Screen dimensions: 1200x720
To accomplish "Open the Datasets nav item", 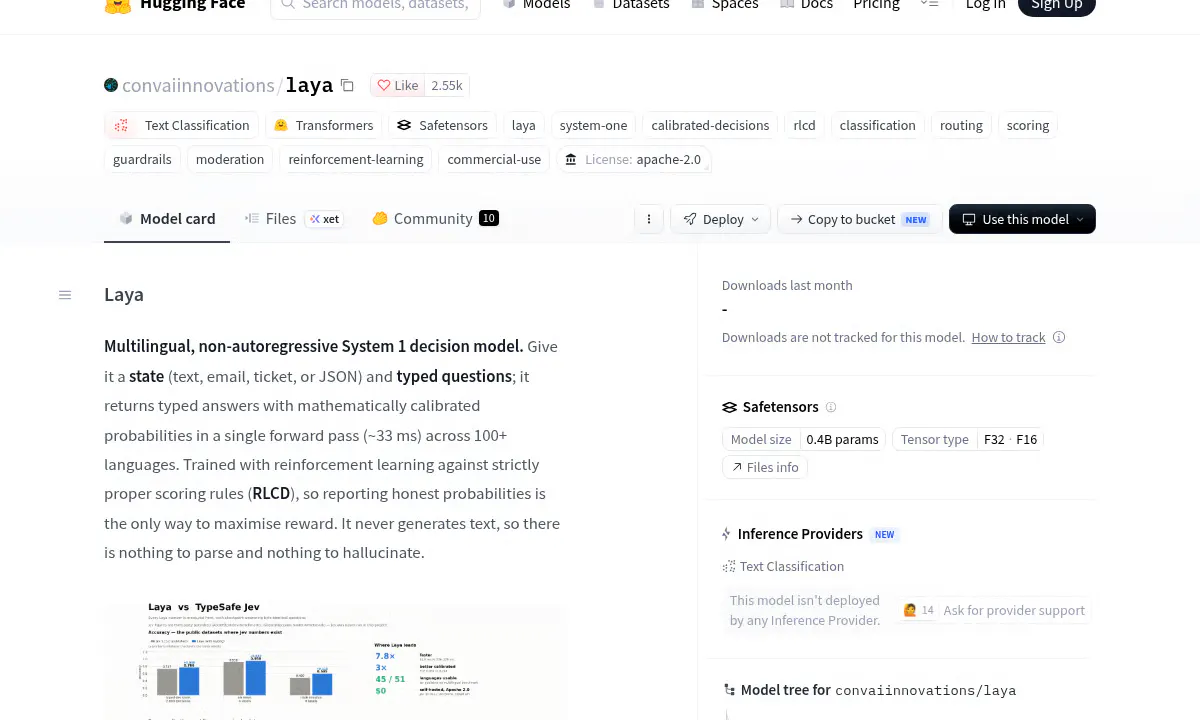I will [x=631, y=5].
